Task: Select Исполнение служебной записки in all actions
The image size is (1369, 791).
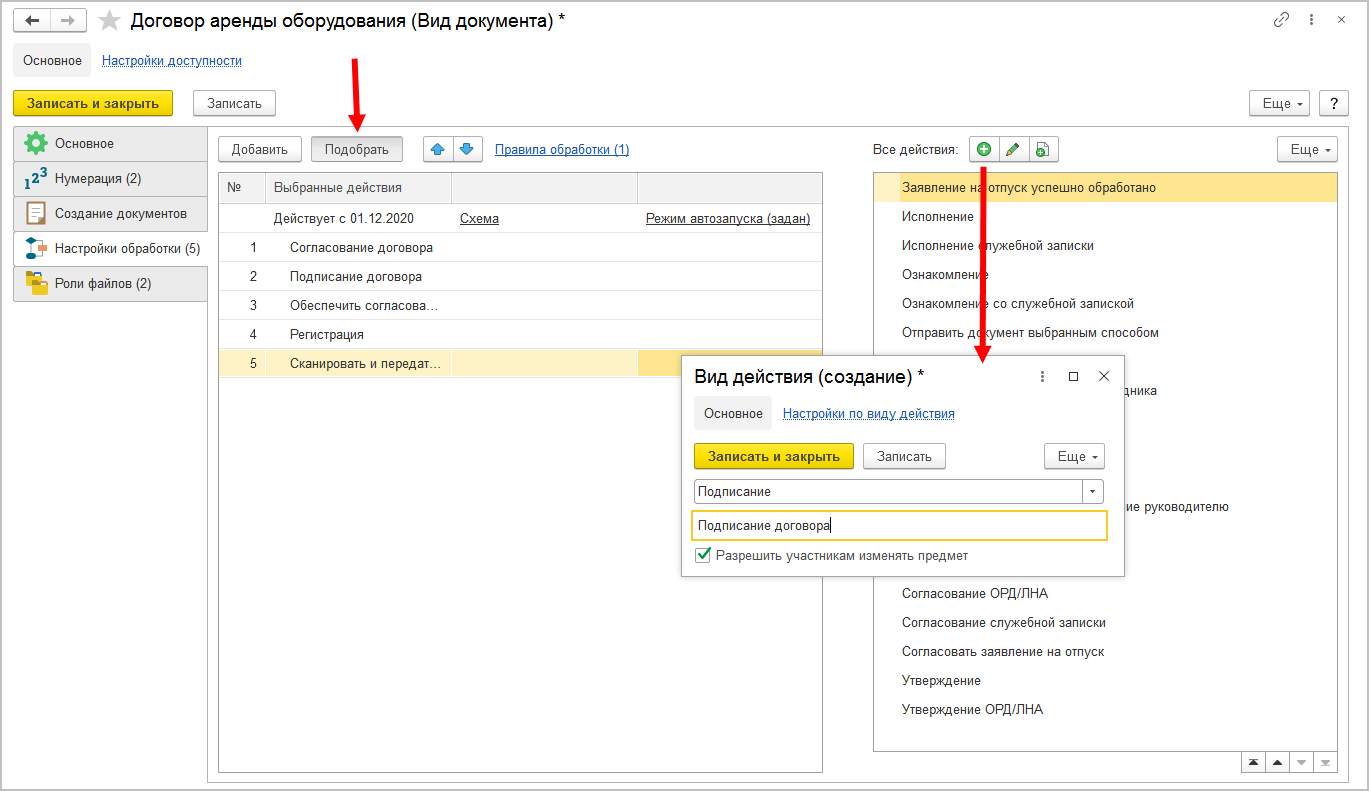Action: (1105, 246)
